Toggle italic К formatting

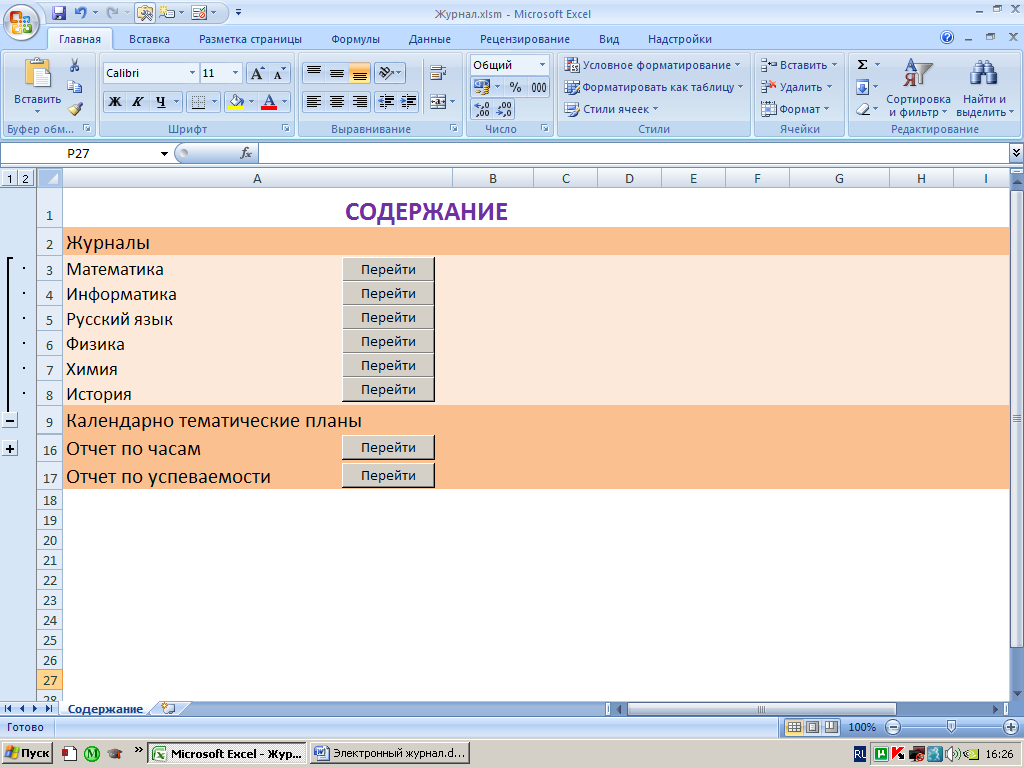(x=137, y=102)
